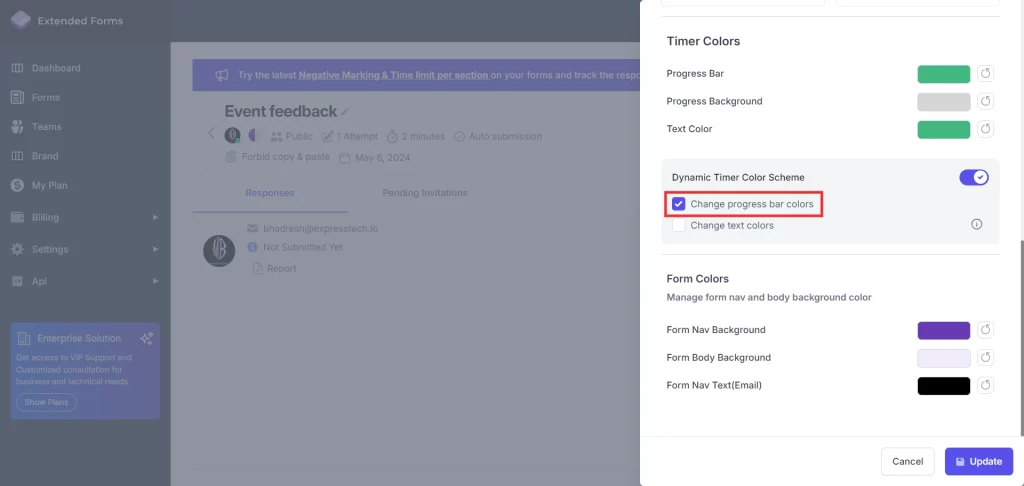The height and width of the screenshot is (486, 1024).
Task: Click the Report document icon
Action: pyautogui.click(x=257, y=268)
